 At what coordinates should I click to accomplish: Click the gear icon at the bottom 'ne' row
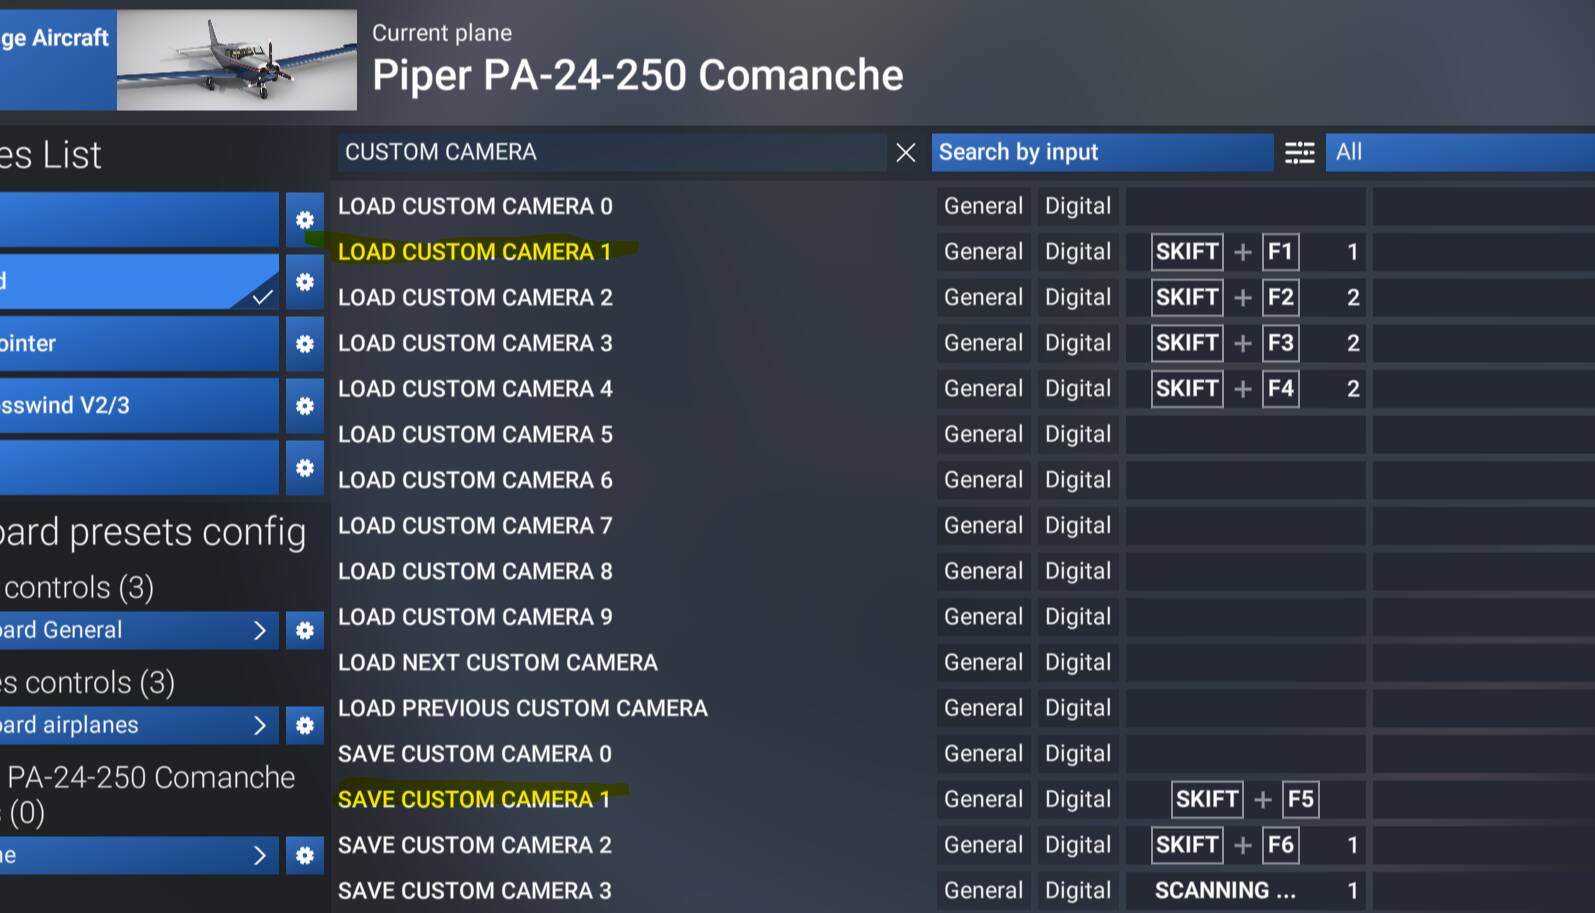tap(305, 856)
